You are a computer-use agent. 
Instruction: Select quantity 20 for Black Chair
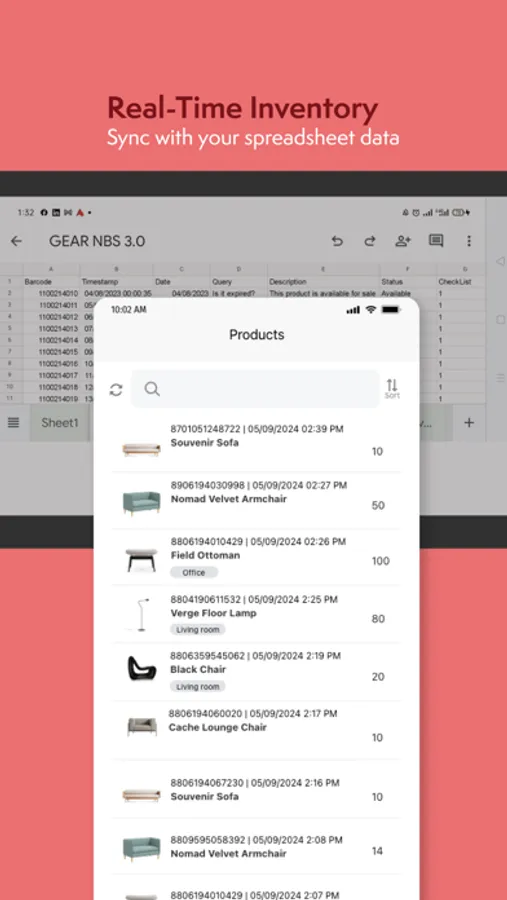click(378, 677)
